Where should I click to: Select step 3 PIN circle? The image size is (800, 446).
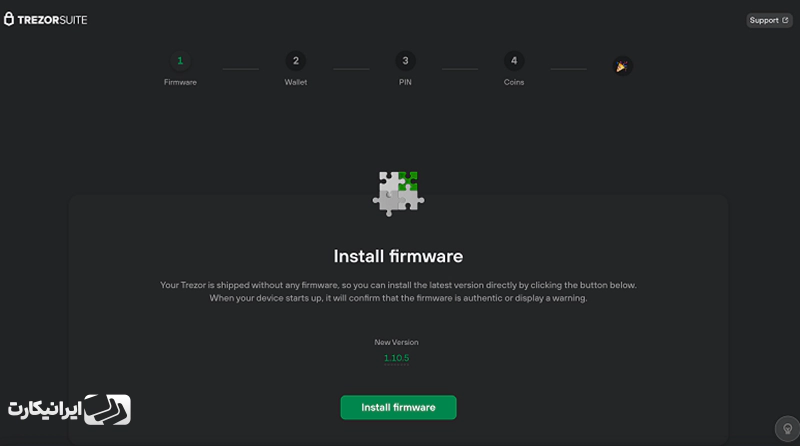(x=405, y=61)
